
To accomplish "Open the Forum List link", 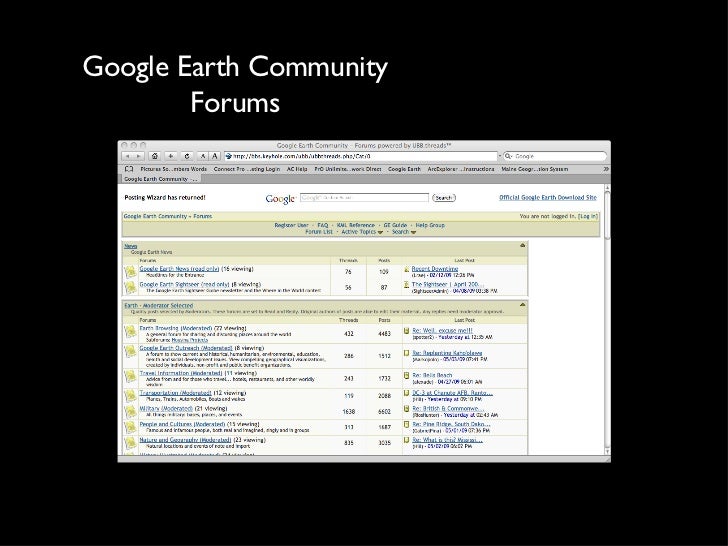I will [319, 232].
